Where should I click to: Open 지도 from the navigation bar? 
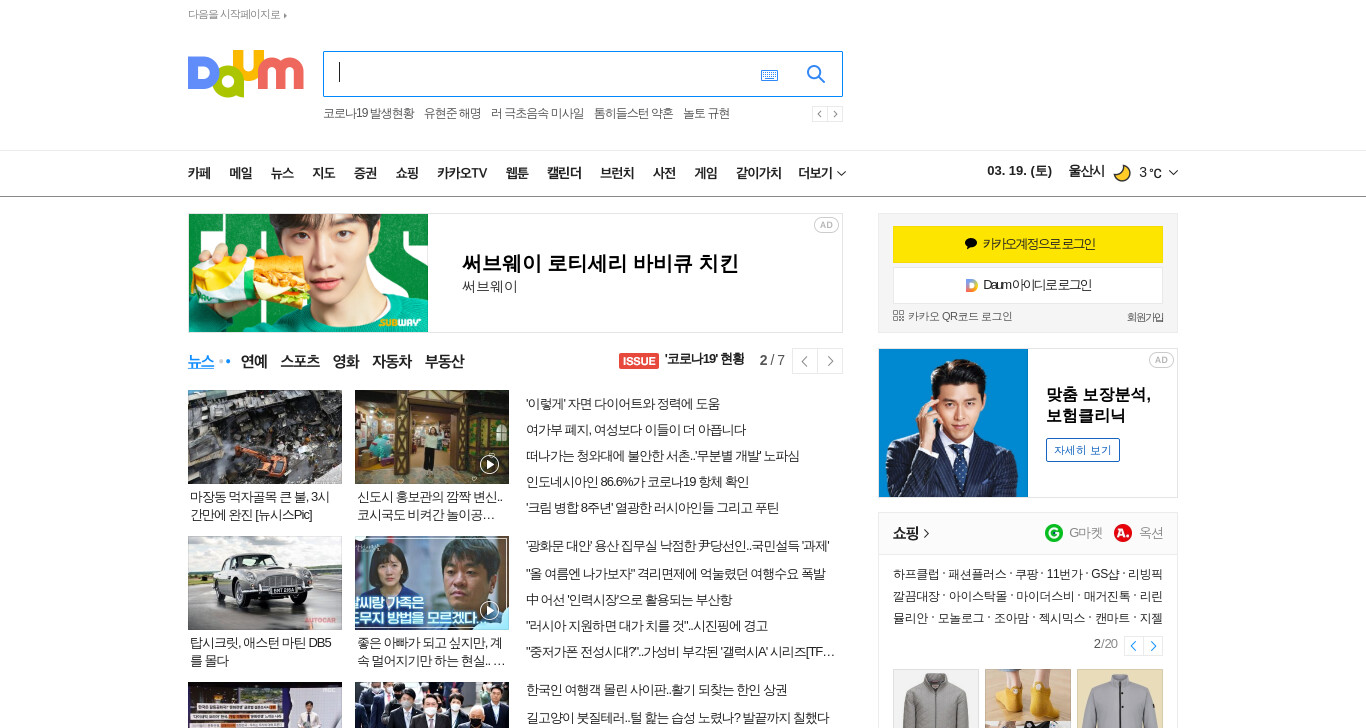(323, 173)
